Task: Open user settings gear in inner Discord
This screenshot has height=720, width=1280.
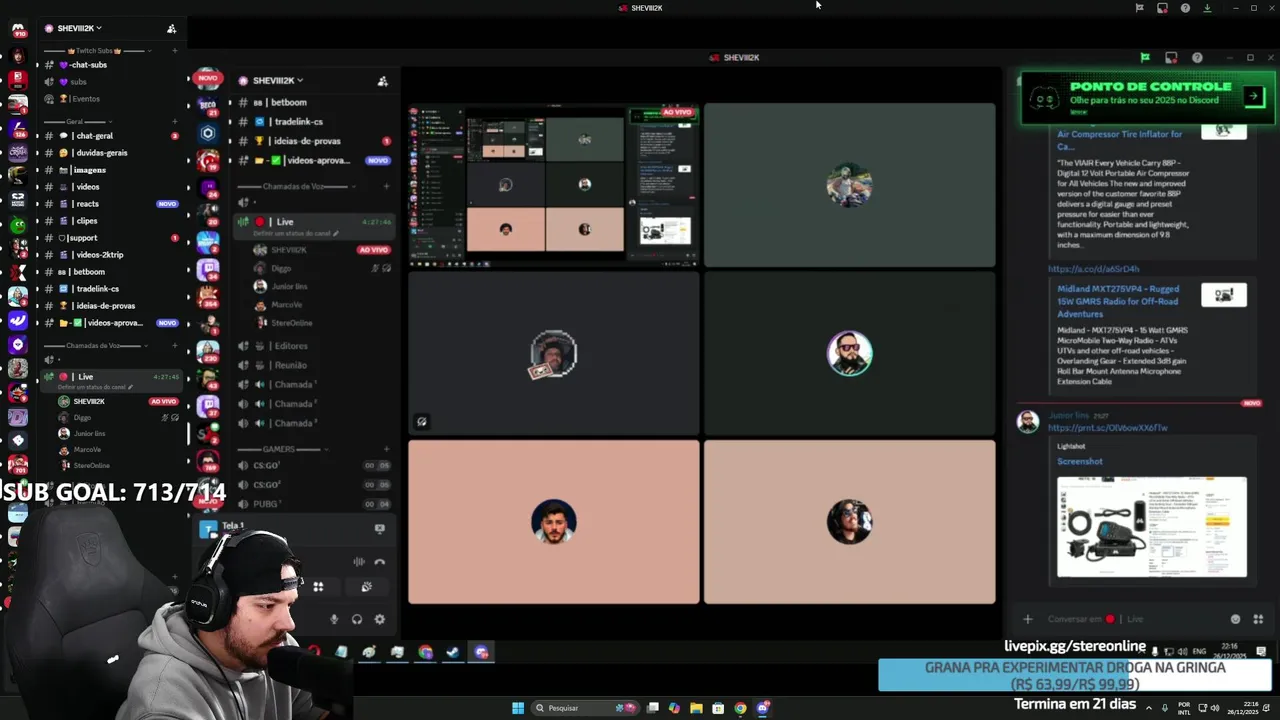Action: pyautogui.click(x=380, y=619)
